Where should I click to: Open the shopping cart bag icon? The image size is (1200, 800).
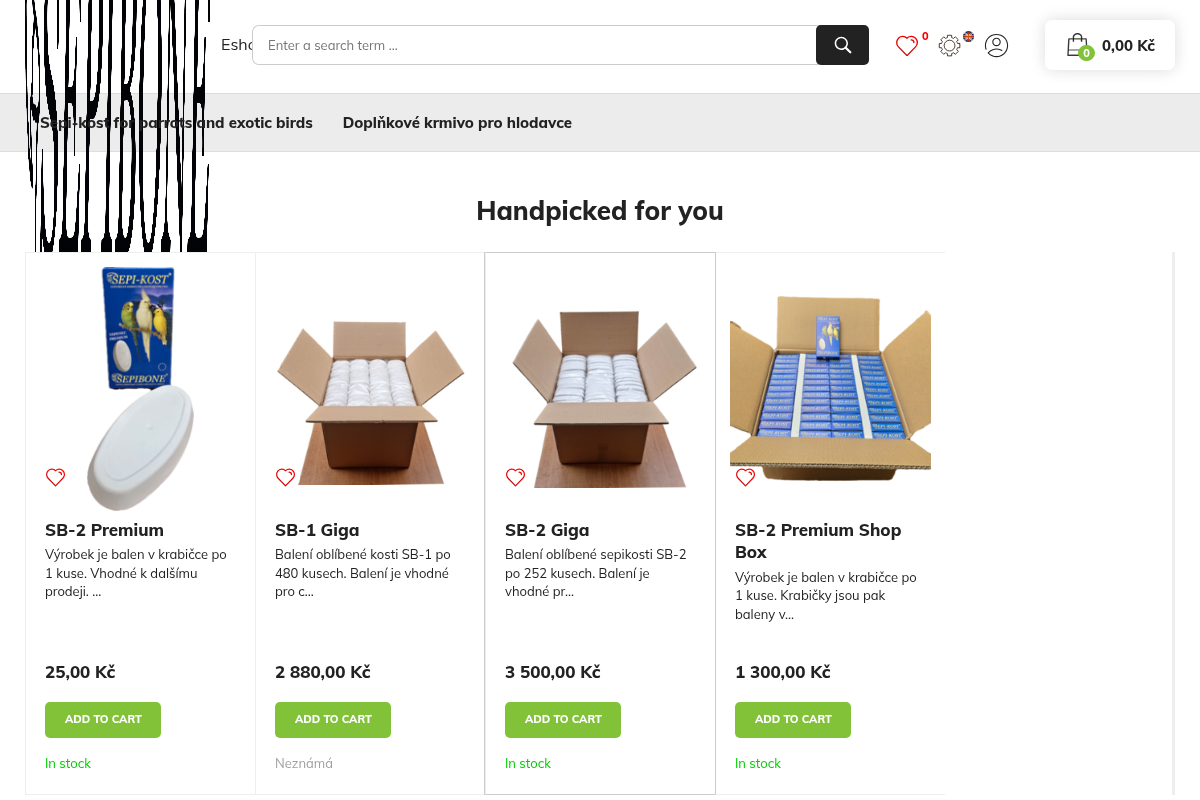point(1077,45)
